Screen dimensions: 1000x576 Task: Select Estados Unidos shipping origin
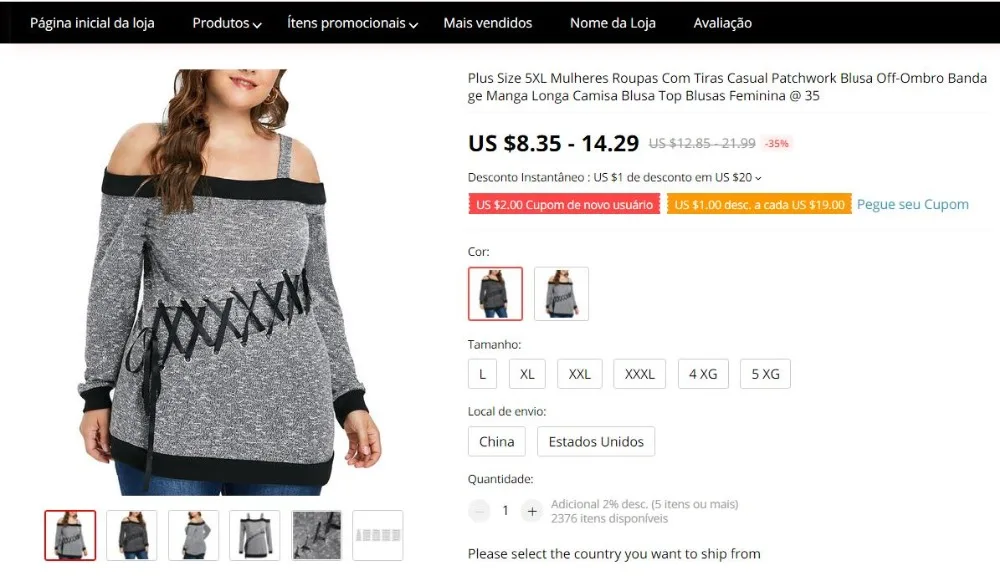[x=596, y=441]
